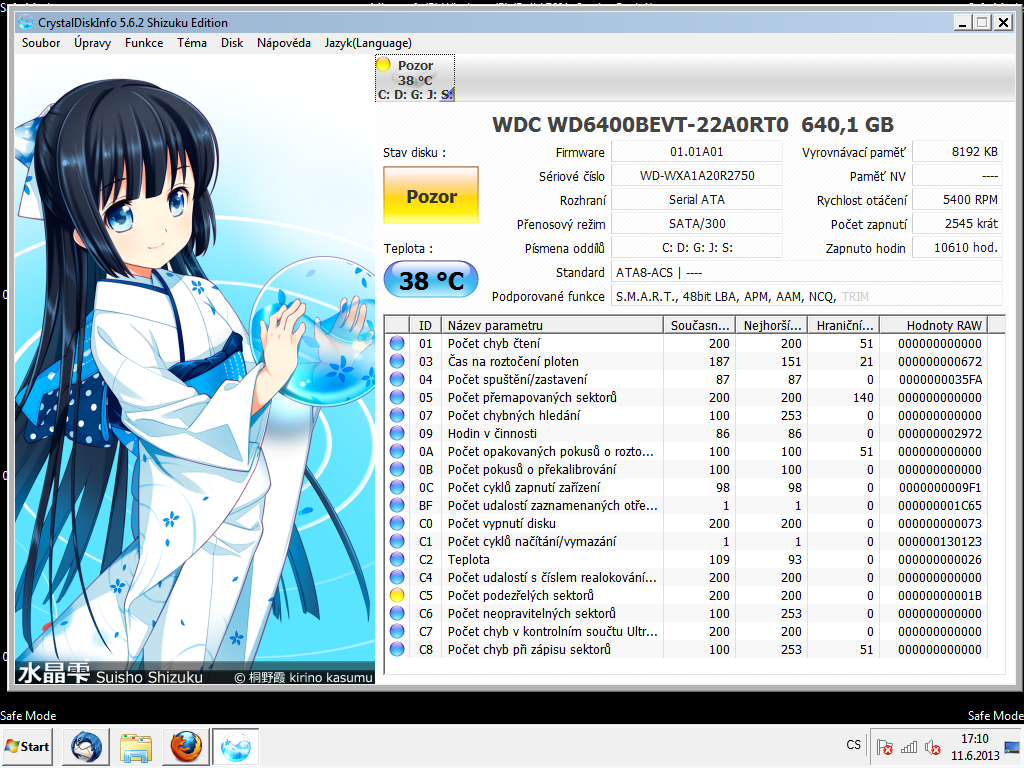Open the Disk menu
The image size is (1024, 768).
point(232,43)
